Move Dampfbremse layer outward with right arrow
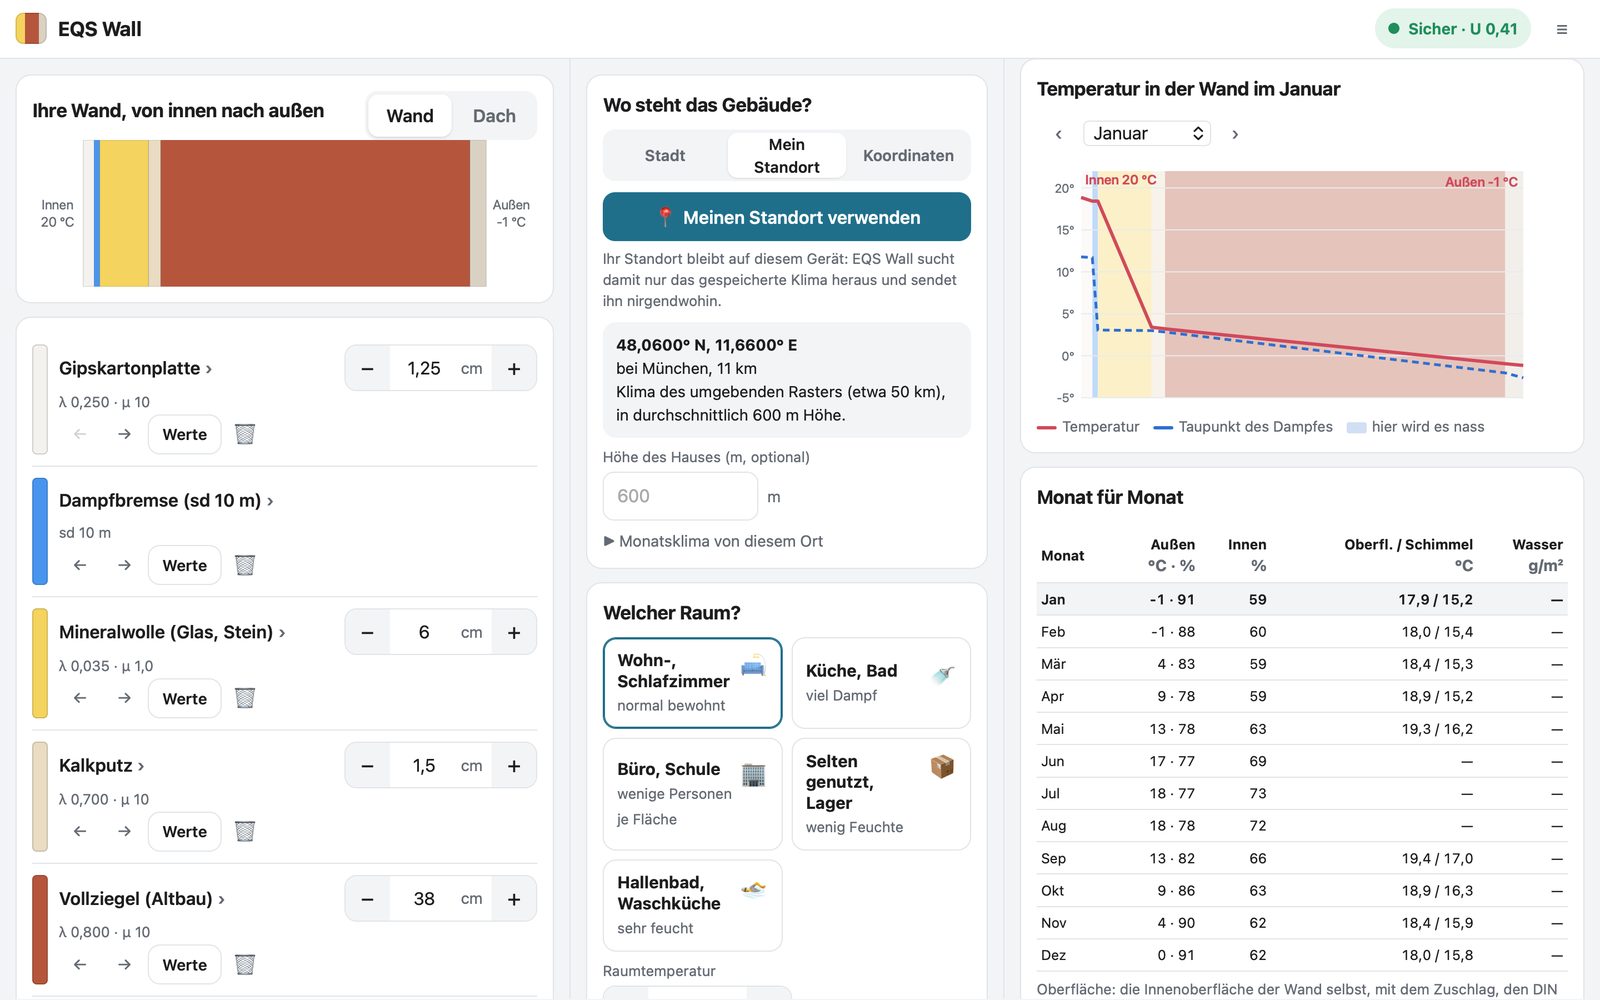 [124, 565]
